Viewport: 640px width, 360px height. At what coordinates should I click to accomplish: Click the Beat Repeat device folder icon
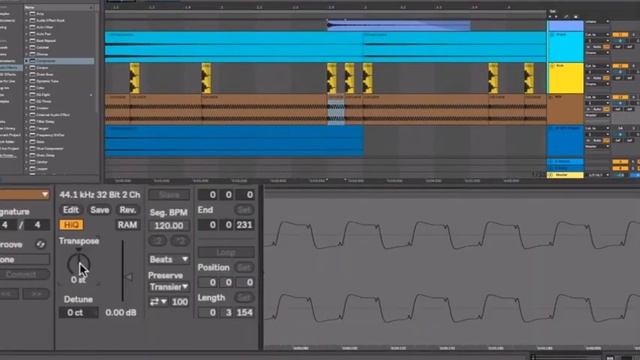(32, 41)
